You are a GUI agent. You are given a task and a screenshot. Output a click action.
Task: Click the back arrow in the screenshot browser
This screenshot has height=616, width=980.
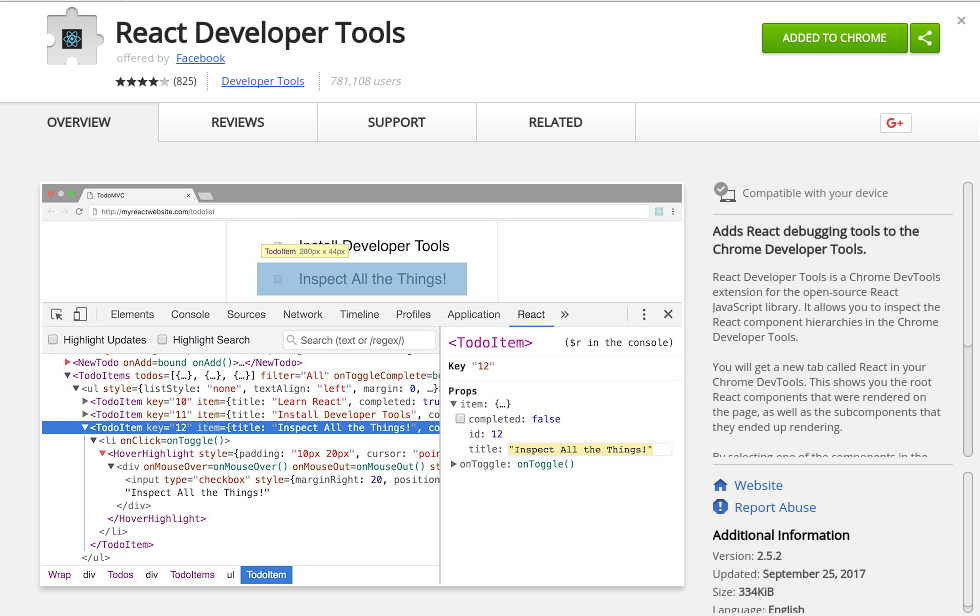click(x=51, y=212)
